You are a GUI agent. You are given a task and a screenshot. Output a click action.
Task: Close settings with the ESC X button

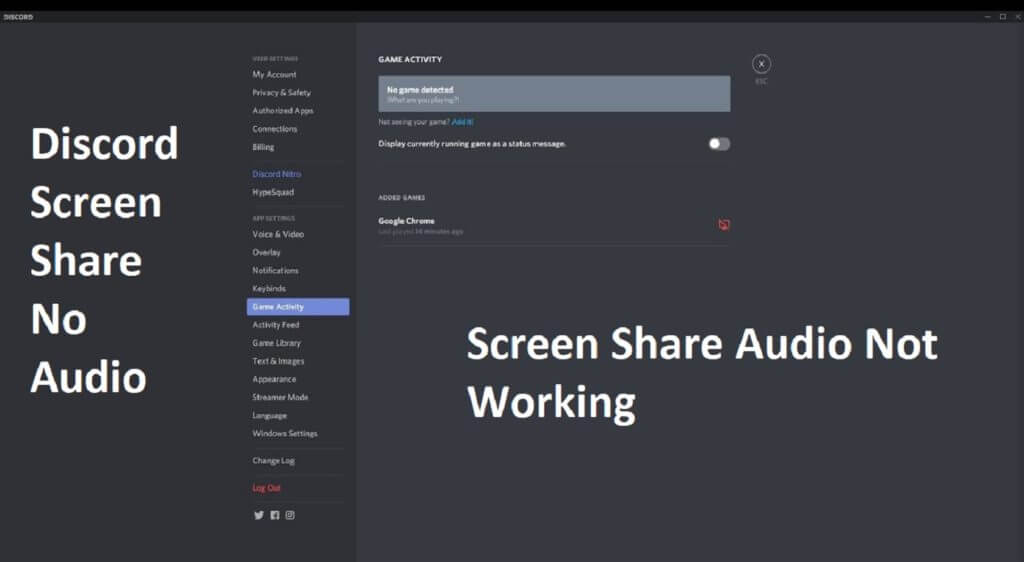pyautogui.click(x=761, y=64)
